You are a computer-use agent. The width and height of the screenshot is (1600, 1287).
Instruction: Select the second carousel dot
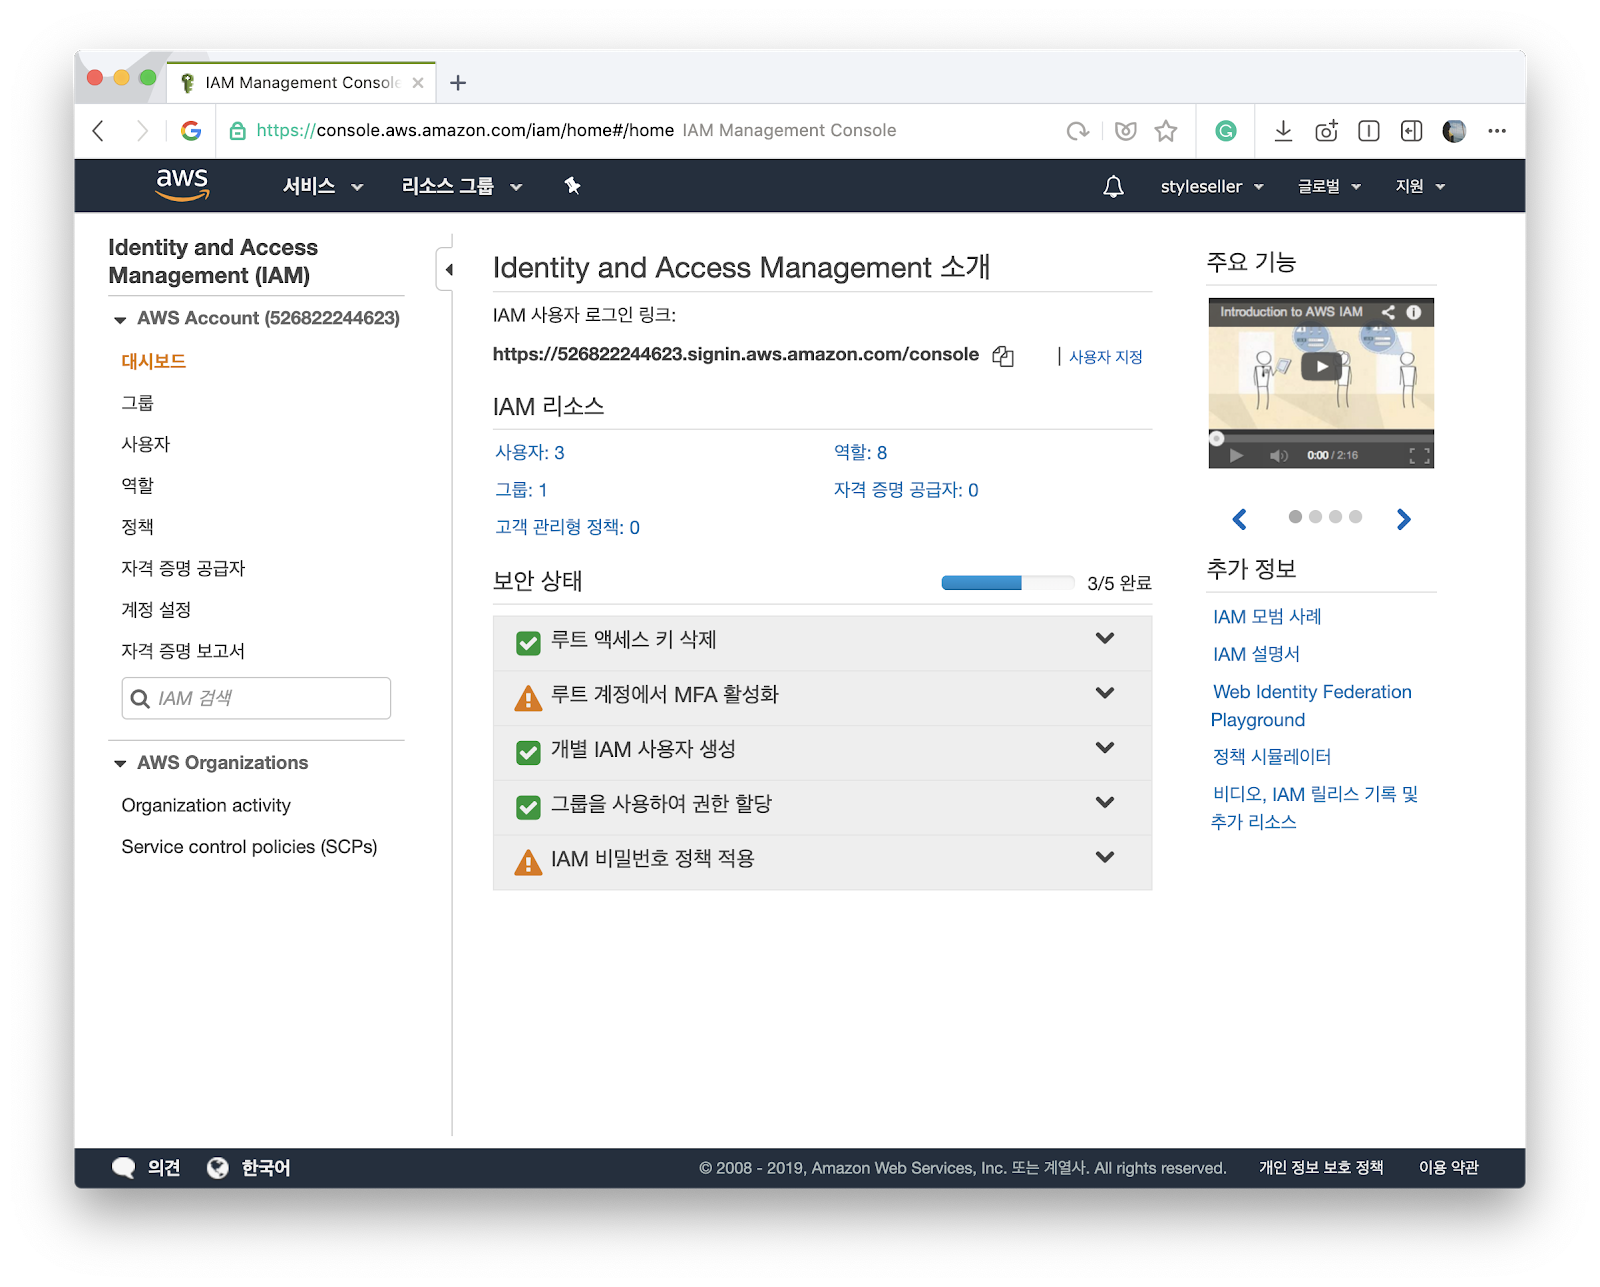coord(1316,517)
